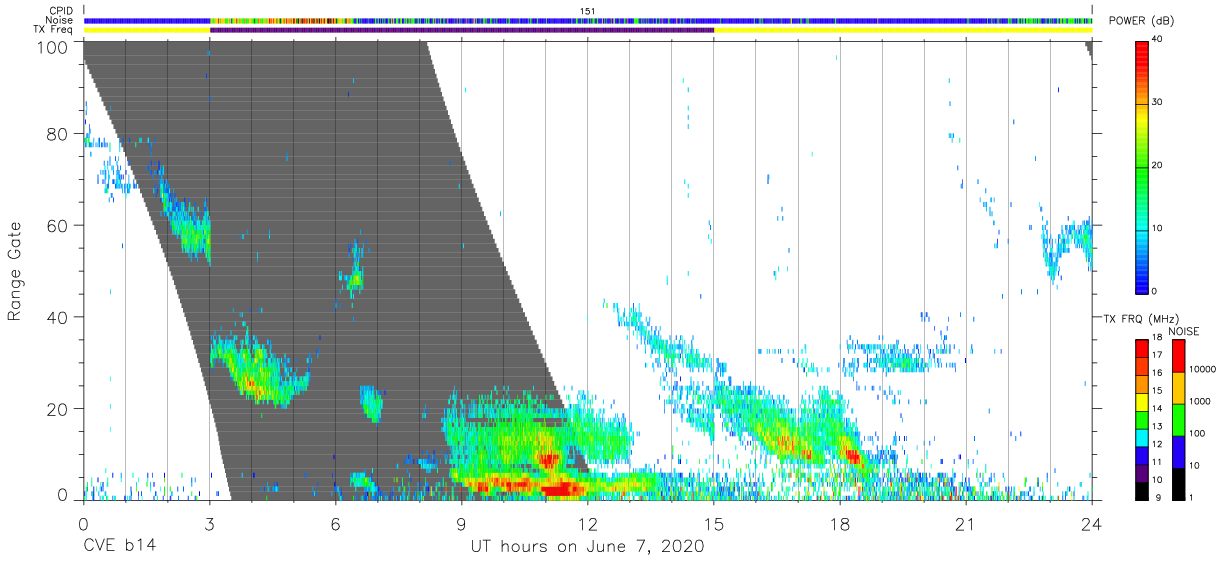Viewport: 1228px width, 567px height.
Task: Click x-axis tick label '21'
Action: [x=966, y=525]
